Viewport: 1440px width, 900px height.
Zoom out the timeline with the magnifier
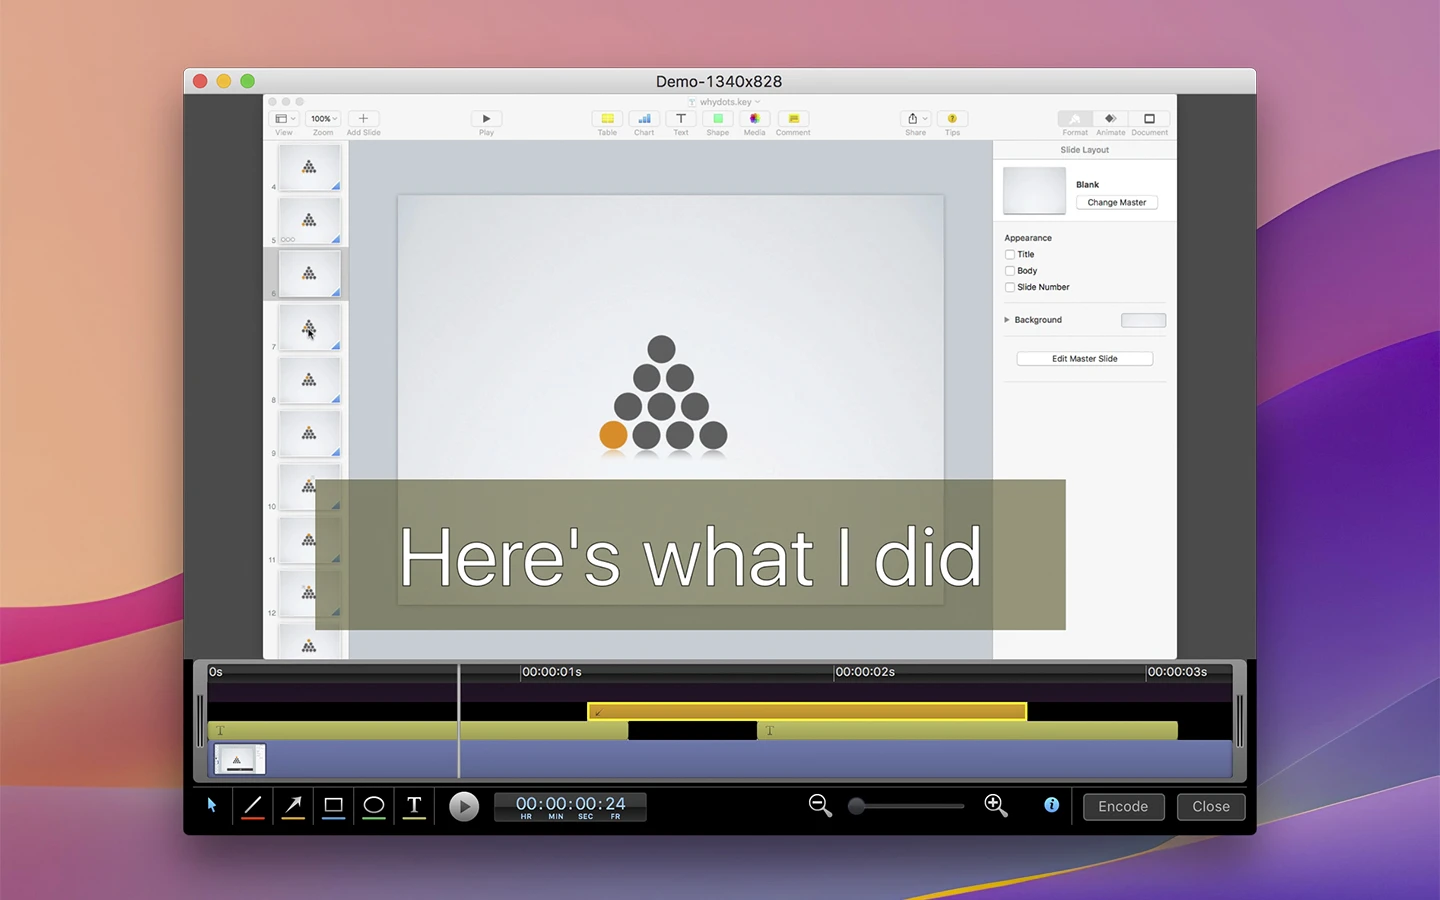pyautogui.click(x=820, y=806)
